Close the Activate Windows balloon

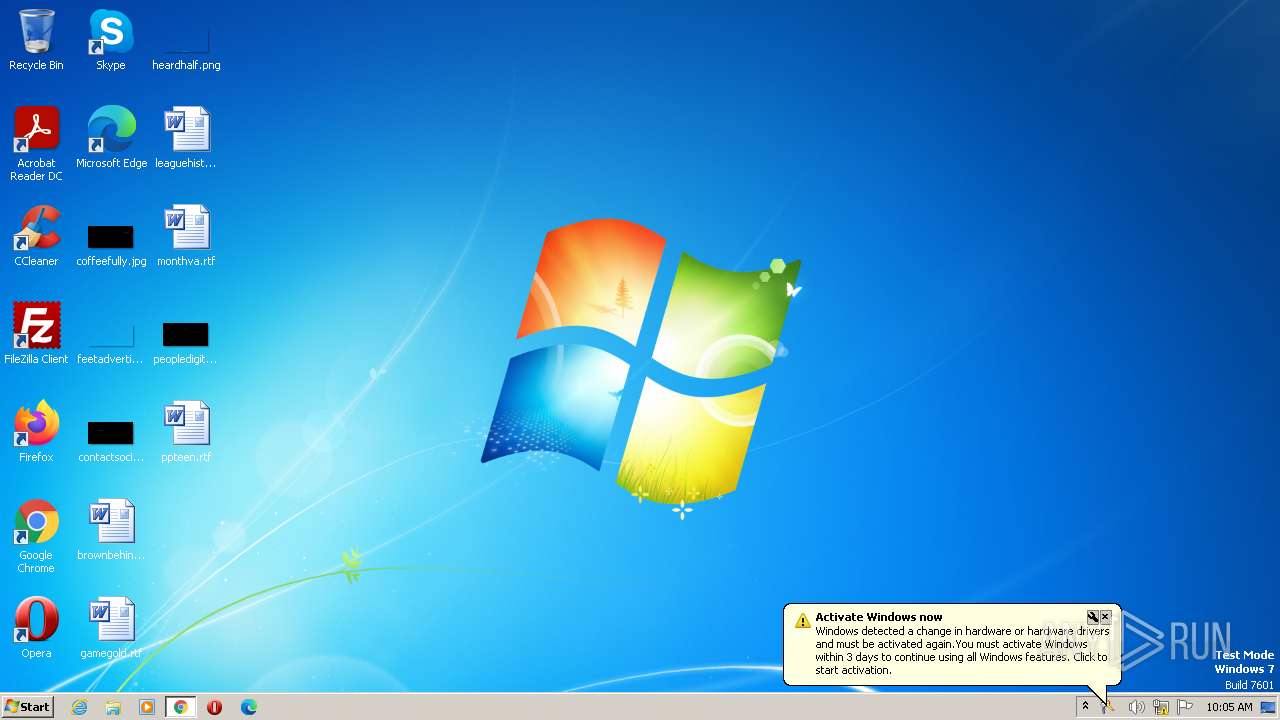pos(1105,617)
